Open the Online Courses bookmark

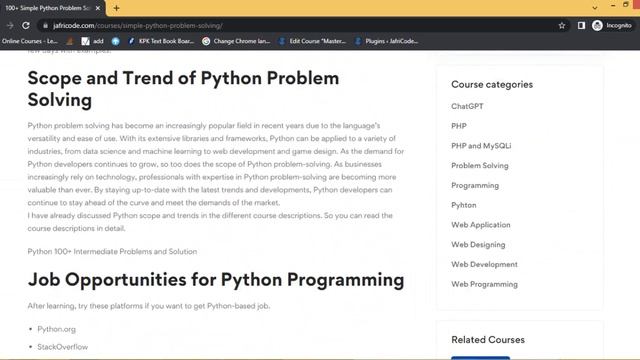(29, 41)
